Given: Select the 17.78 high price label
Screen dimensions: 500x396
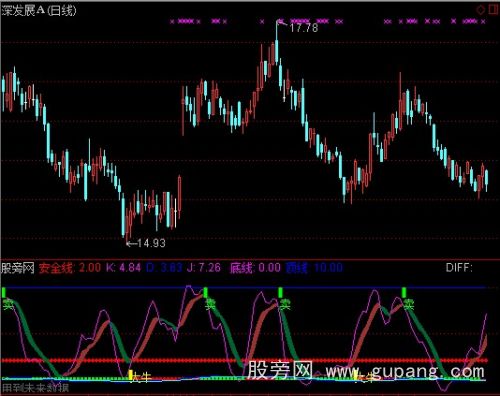Looking at the screenshot, I should click(304, 28).
